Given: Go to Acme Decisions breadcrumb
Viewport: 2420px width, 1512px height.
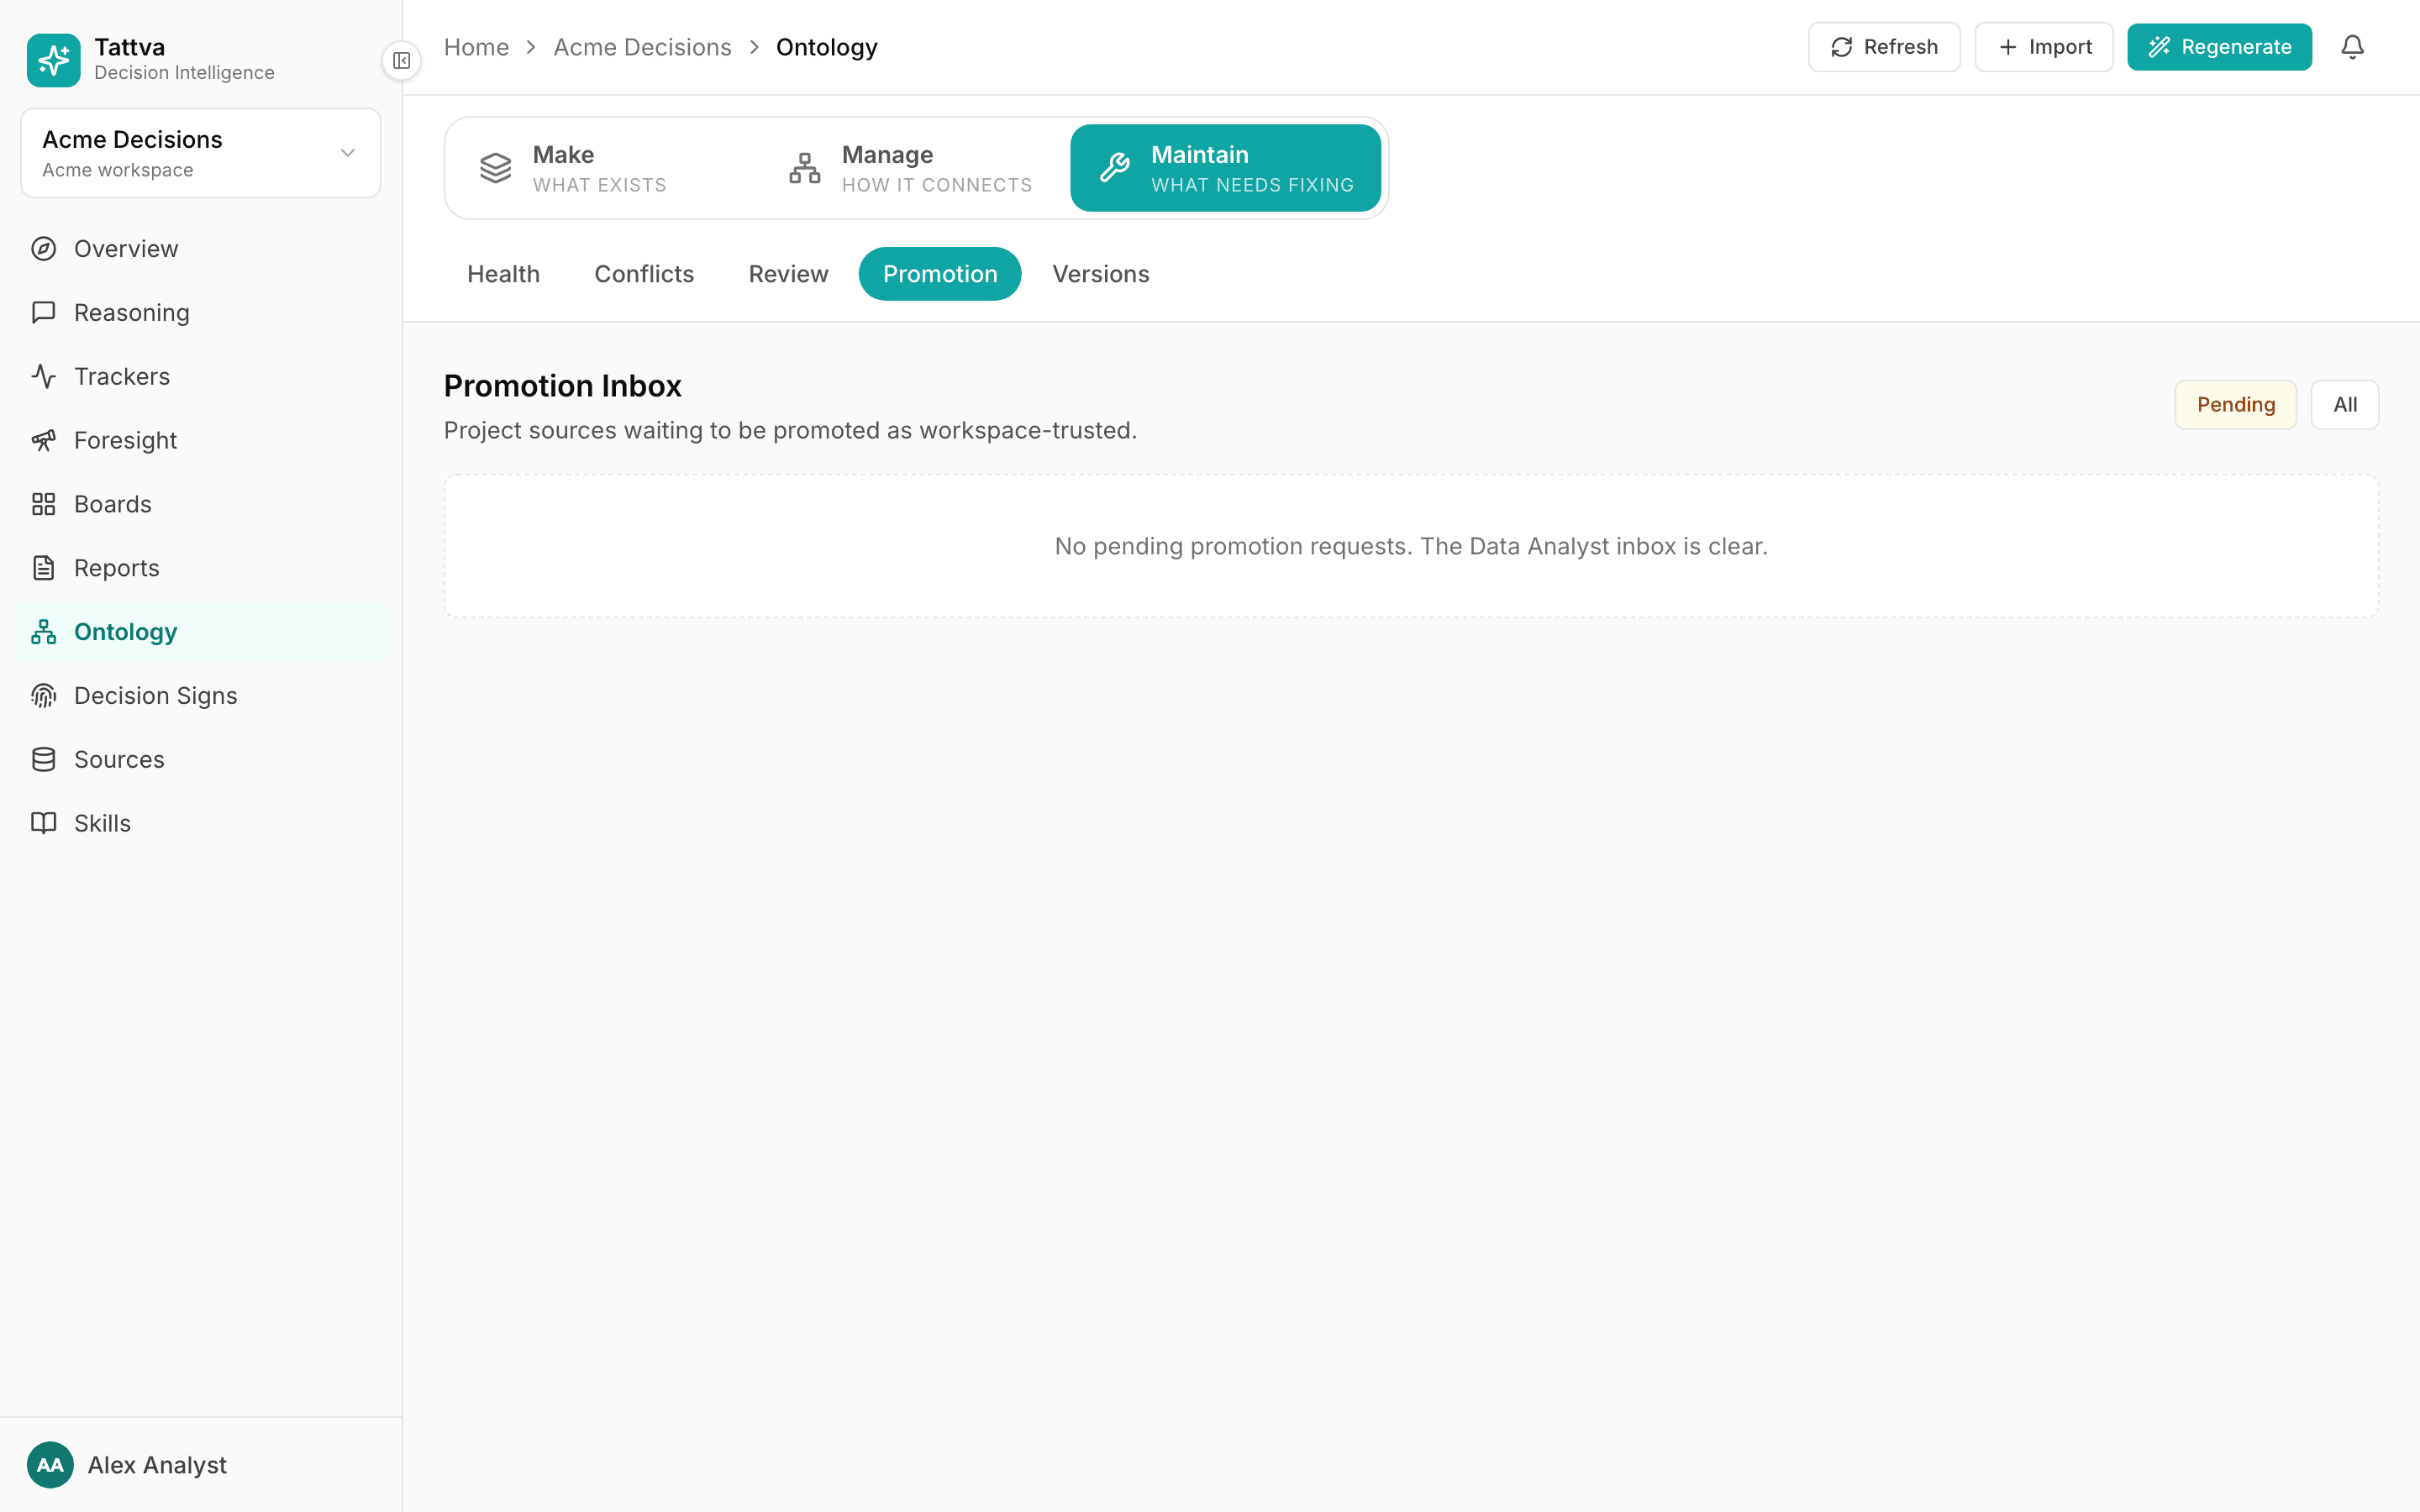Looking at the screenshot, I should (642, 47).
